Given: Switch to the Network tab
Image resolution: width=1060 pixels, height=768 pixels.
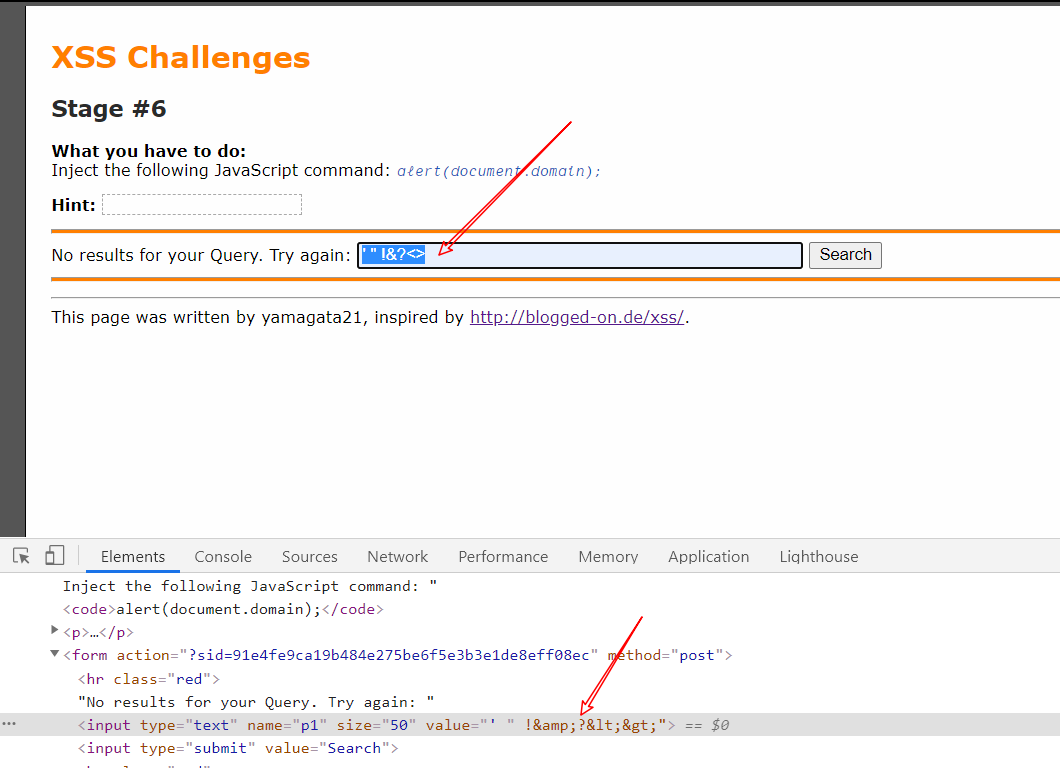Looking at the screenshot, I should (398, 556).
